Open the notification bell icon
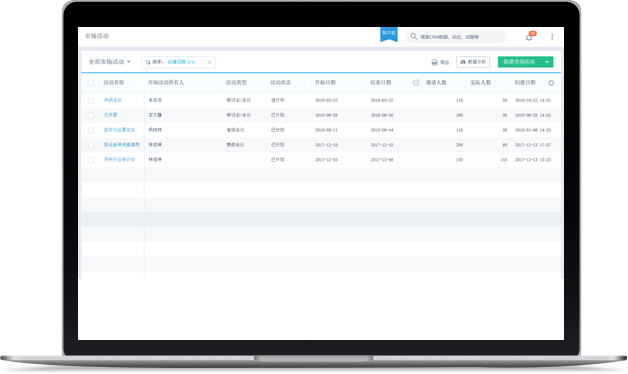 tap(529, 37)
